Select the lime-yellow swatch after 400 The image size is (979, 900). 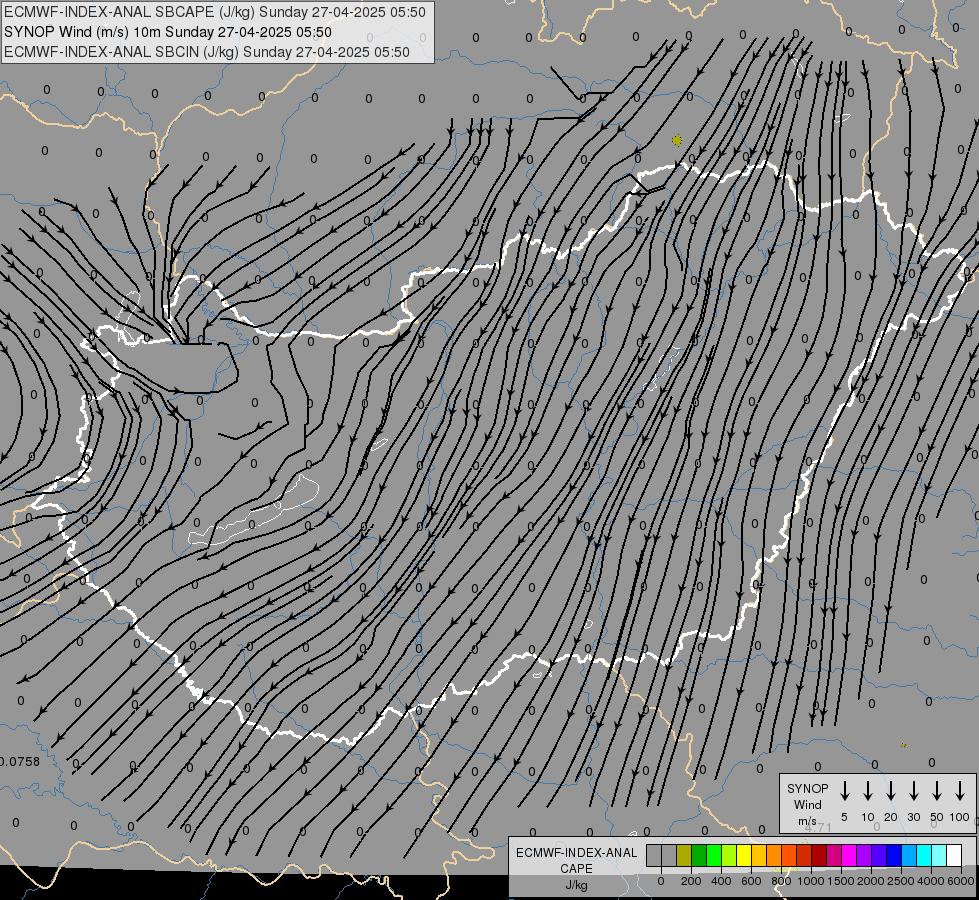point(729,855)
